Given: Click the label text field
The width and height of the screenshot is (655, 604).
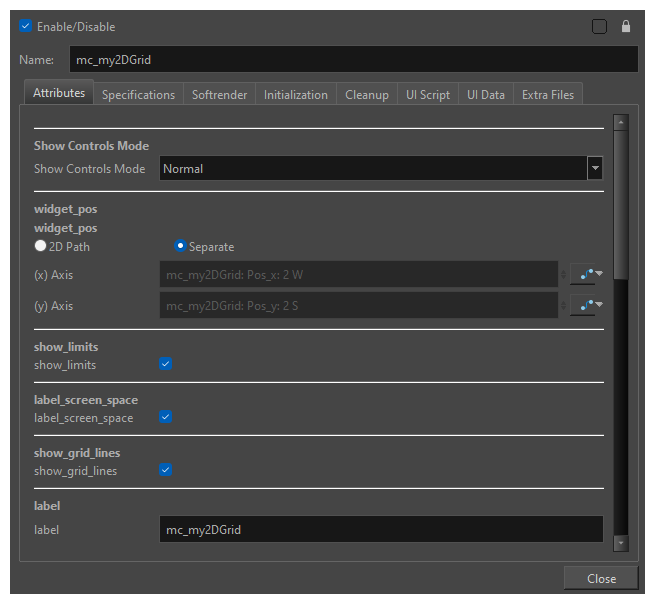Looking at the screenshot, I should (x=381, y=529).
